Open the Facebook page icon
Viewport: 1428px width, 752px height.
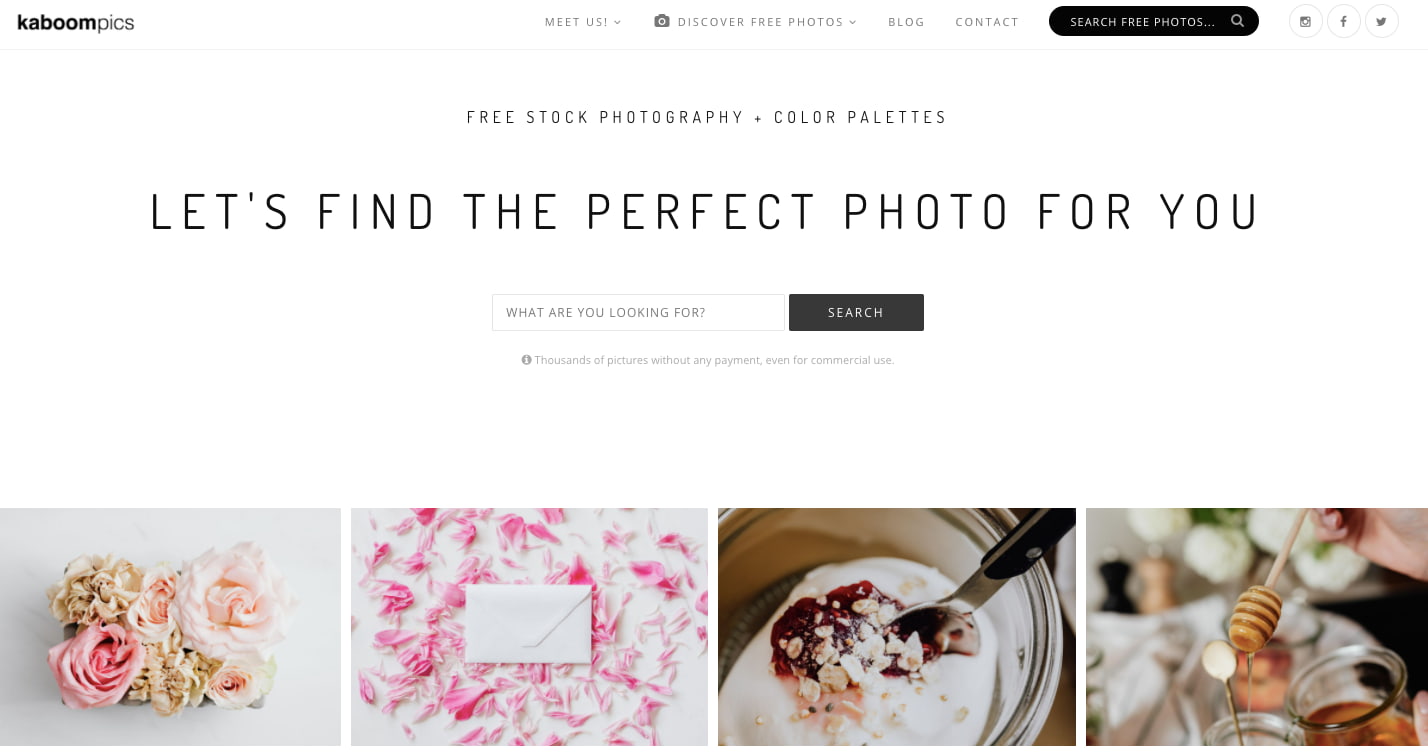1343,21
